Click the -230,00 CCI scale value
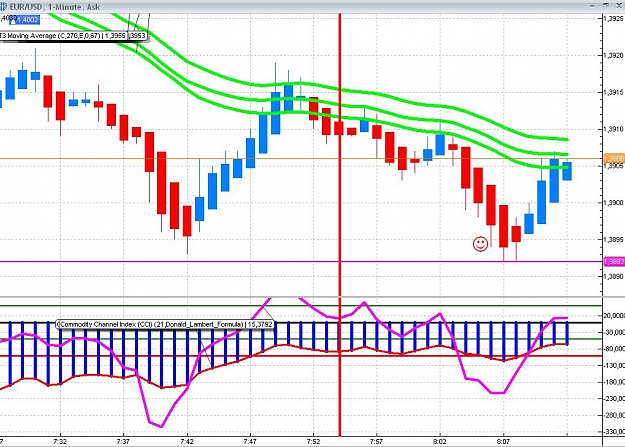 [614, 399]
